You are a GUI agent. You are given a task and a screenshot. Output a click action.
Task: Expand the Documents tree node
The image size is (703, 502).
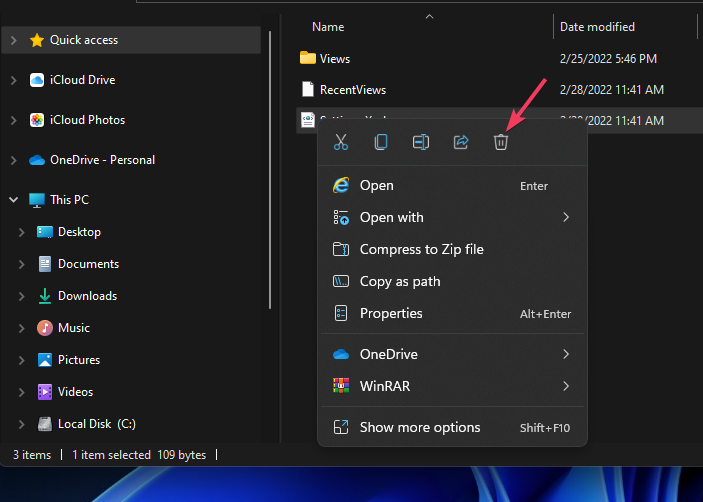(x=22, y=264)
